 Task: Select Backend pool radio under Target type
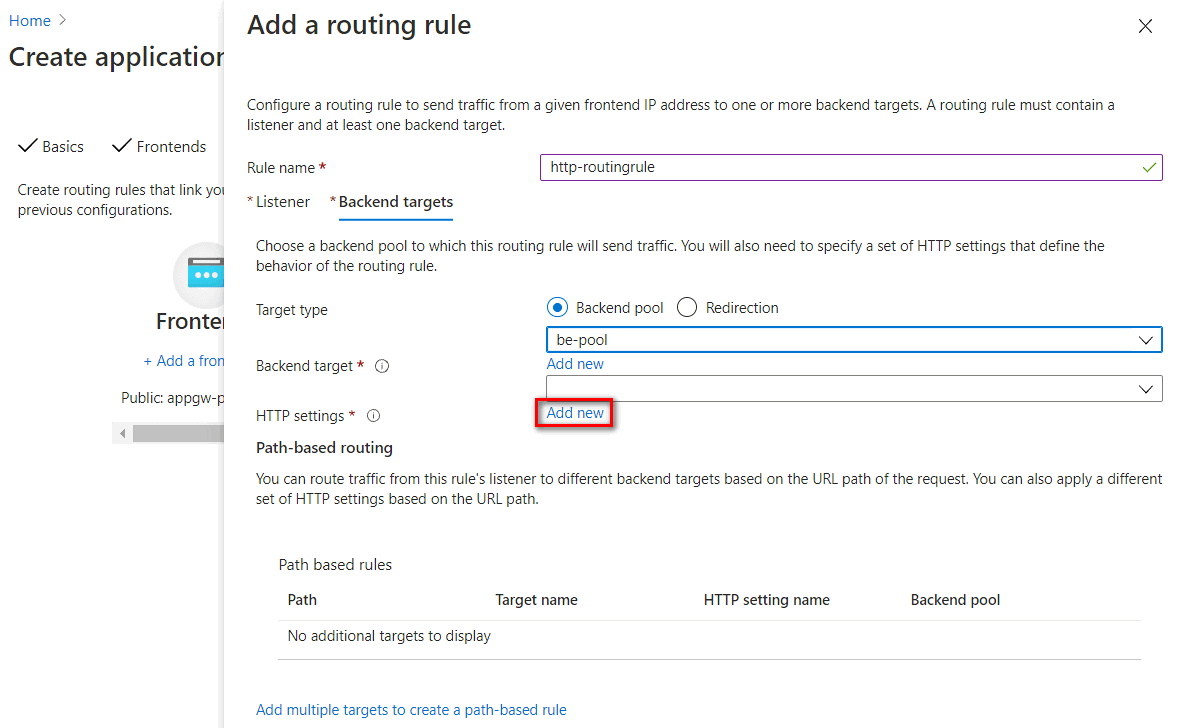coord(557,307)
